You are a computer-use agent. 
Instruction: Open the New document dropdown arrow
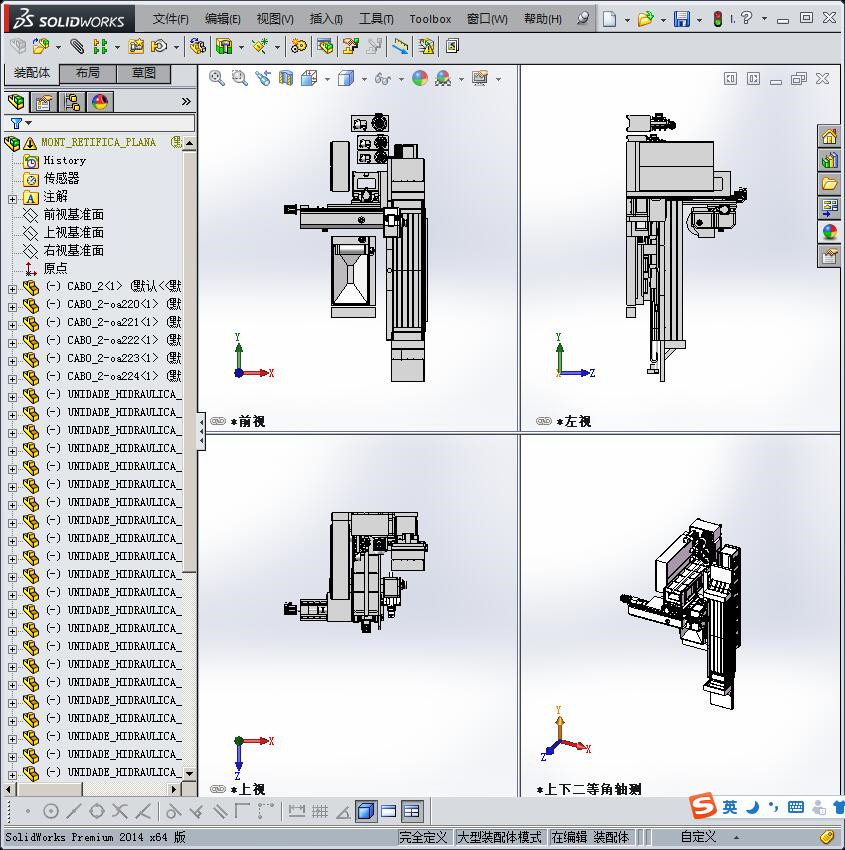pos(627,20)
